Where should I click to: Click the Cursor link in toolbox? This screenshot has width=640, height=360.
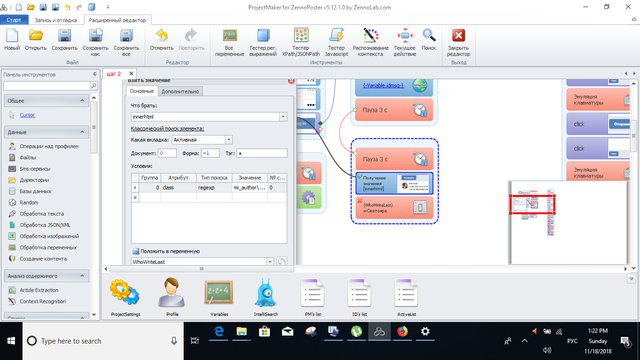(x=27, y=115)
